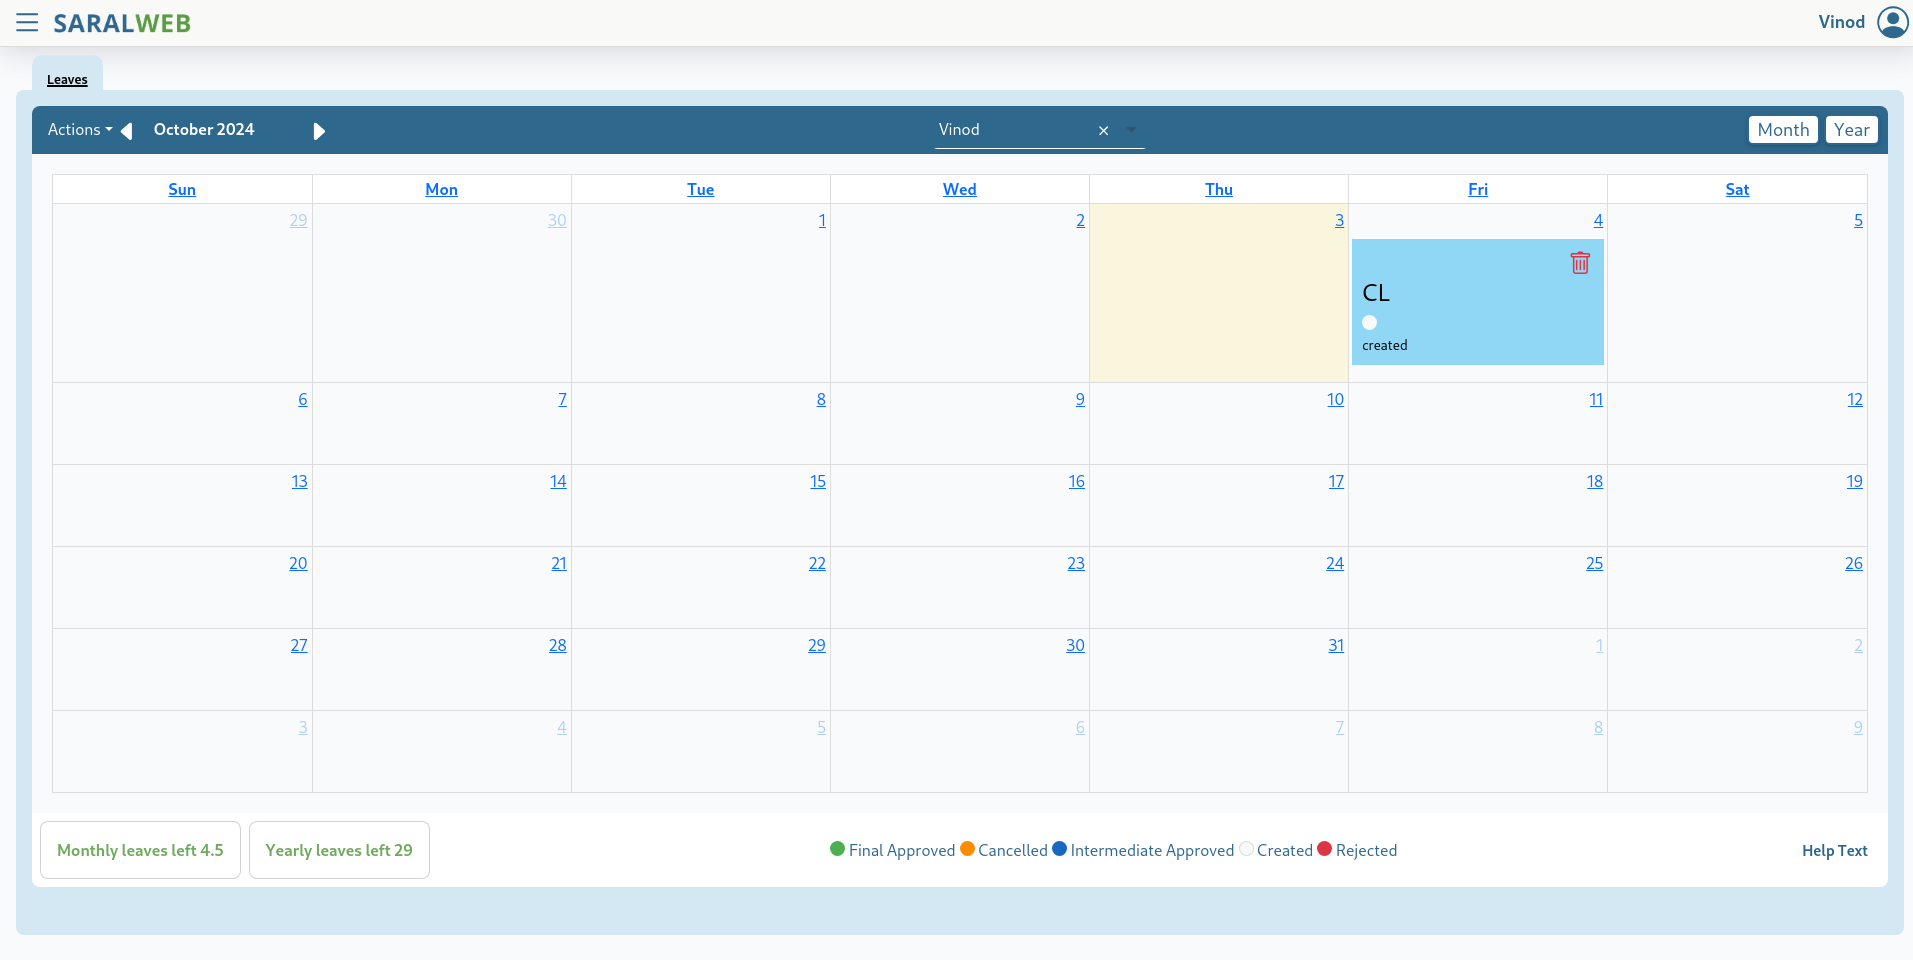Click the orange Cancelled legend dot

(967, 849)
